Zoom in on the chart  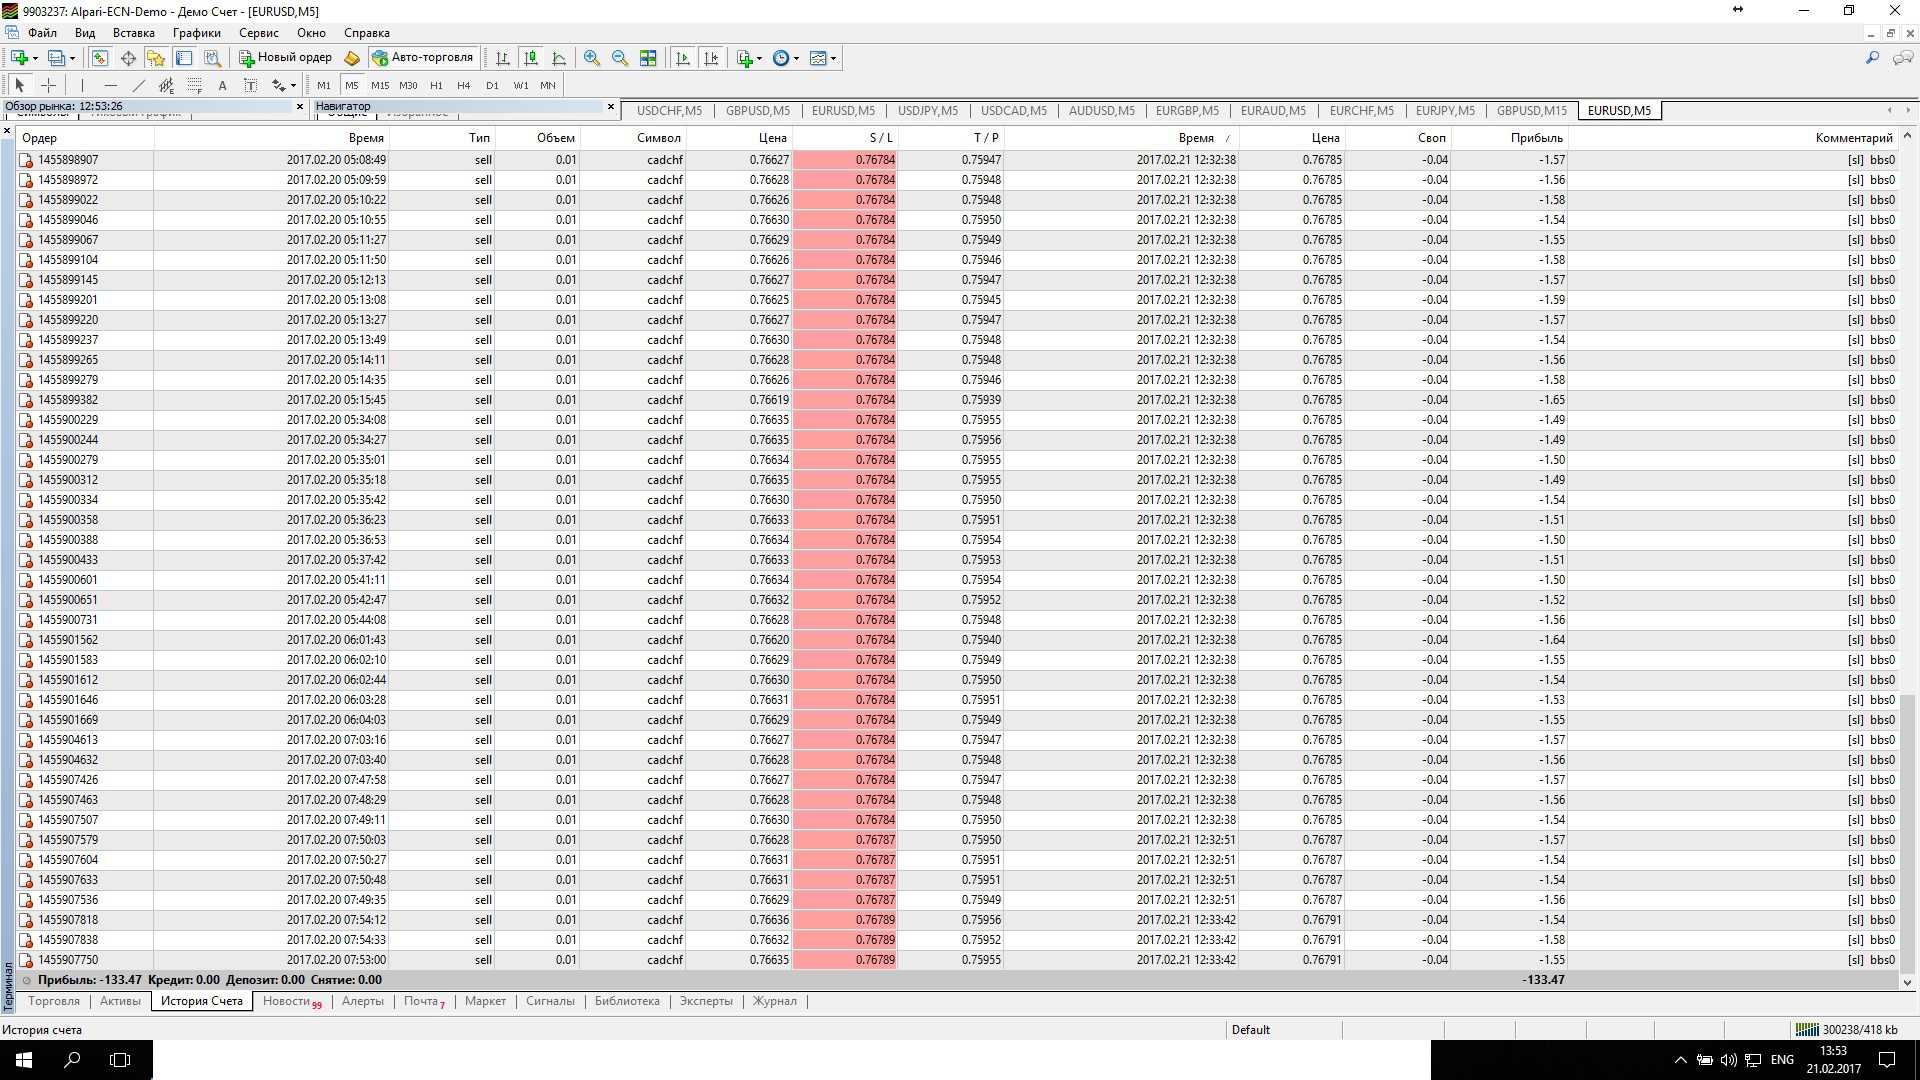(592, 58)
